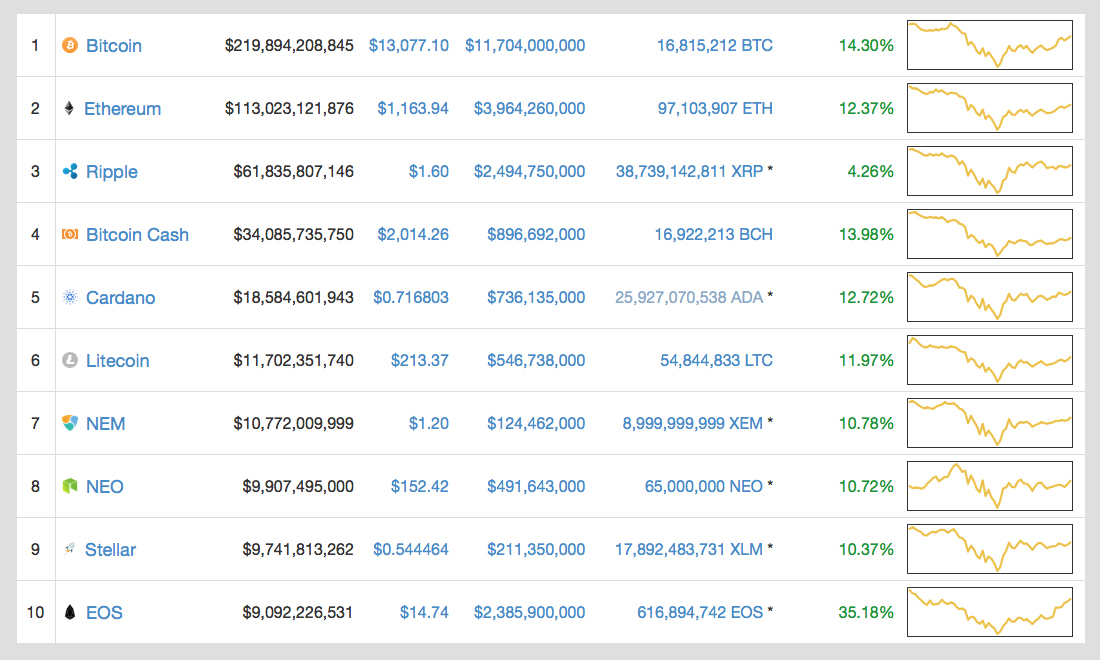
Task: Click supply 17,892,483,731 XLM
Action: [689, 549]
